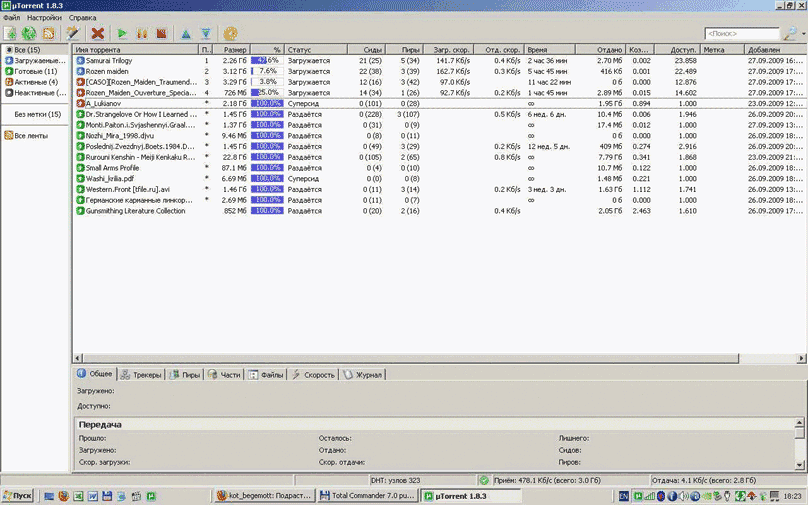Image resolution: width=808 pixels, height=505 pixels.
Task: Click Add Torrent from URL globe icon
Action: tap(29, 33)
